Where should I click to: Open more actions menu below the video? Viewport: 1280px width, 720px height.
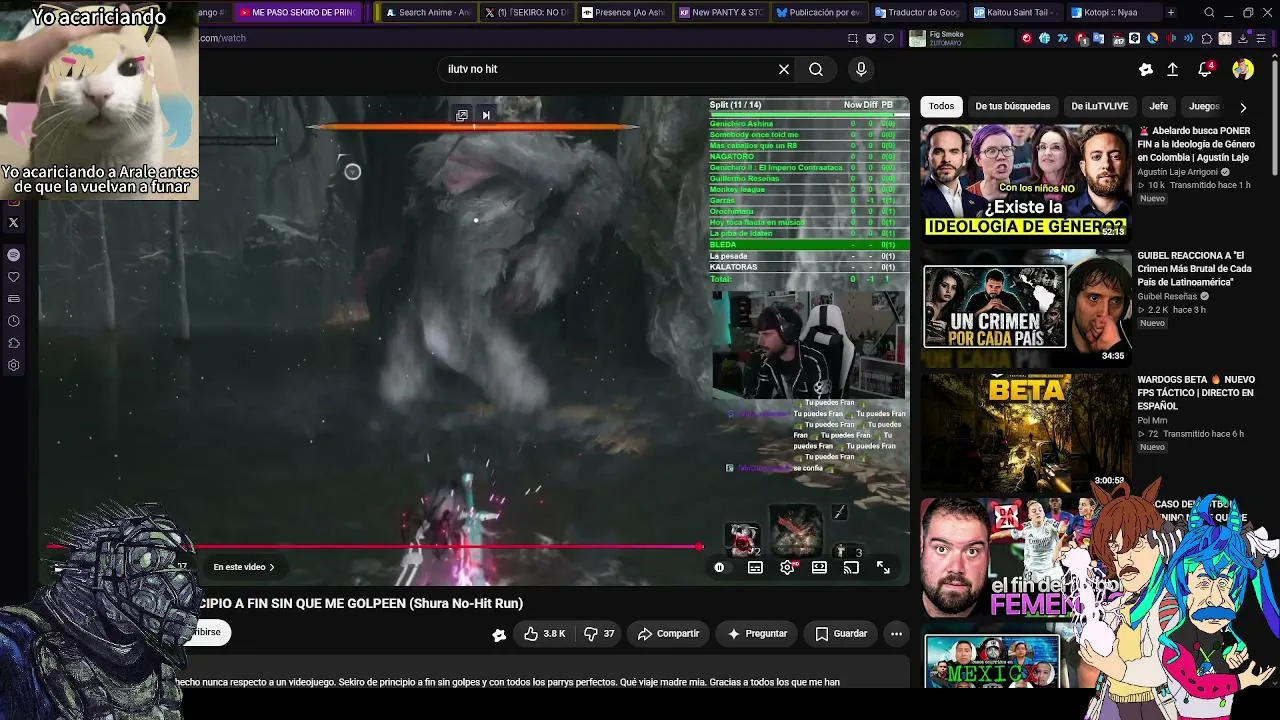(x=896, y=633)
